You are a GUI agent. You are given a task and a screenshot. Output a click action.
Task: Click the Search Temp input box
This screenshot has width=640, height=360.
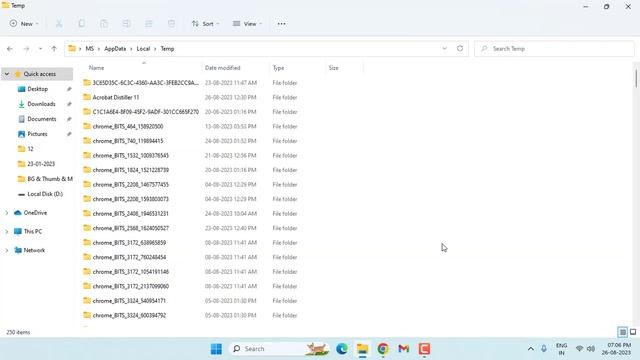pos(554,49)
